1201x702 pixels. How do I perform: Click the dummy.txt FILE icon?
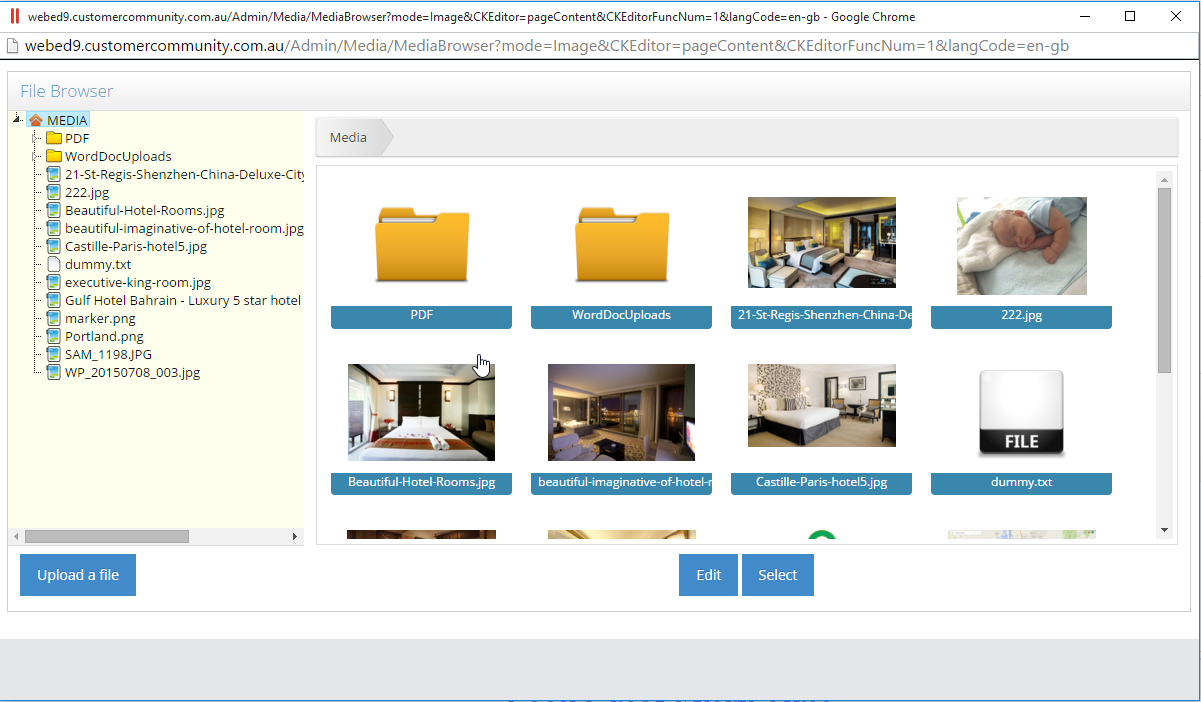(1021, 412)
